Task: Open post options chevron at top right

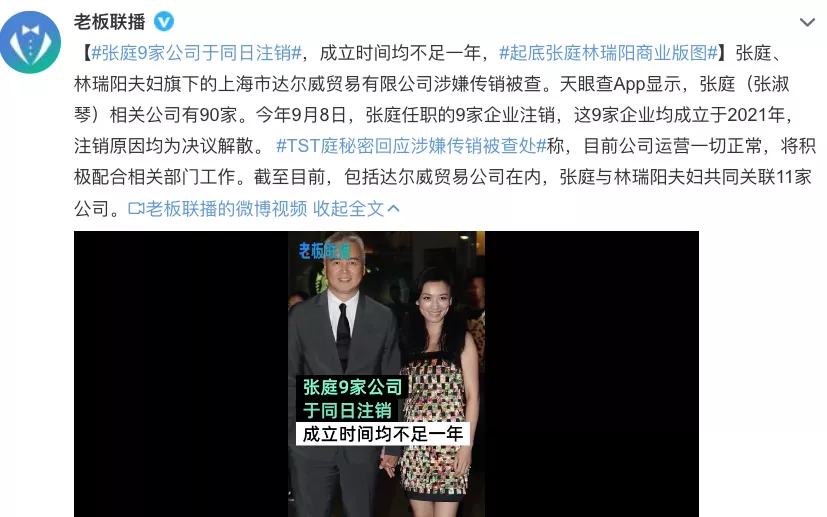Action: pos(807,22)
